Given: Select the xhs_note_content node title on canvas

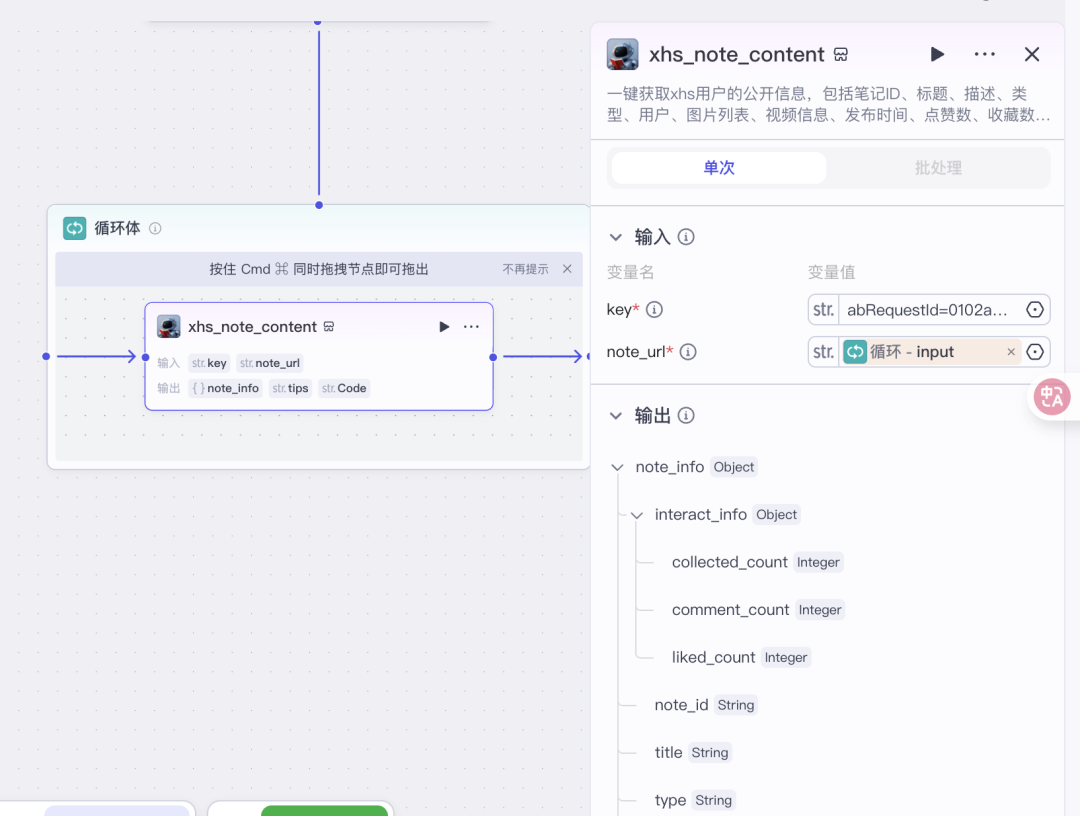Looking at the screenshot, I should coord(252,326).
